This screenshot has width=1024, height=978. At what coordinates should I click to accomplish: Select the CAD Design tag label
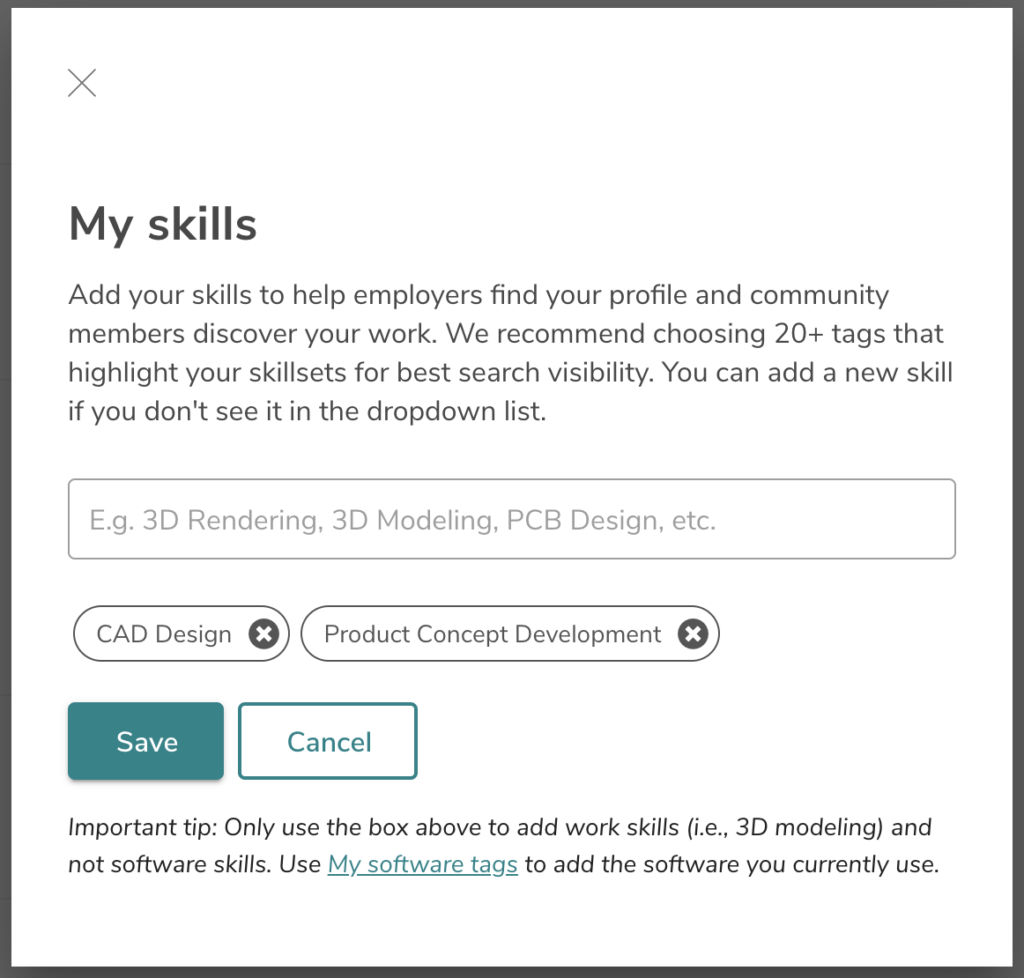tap(164, 634)
